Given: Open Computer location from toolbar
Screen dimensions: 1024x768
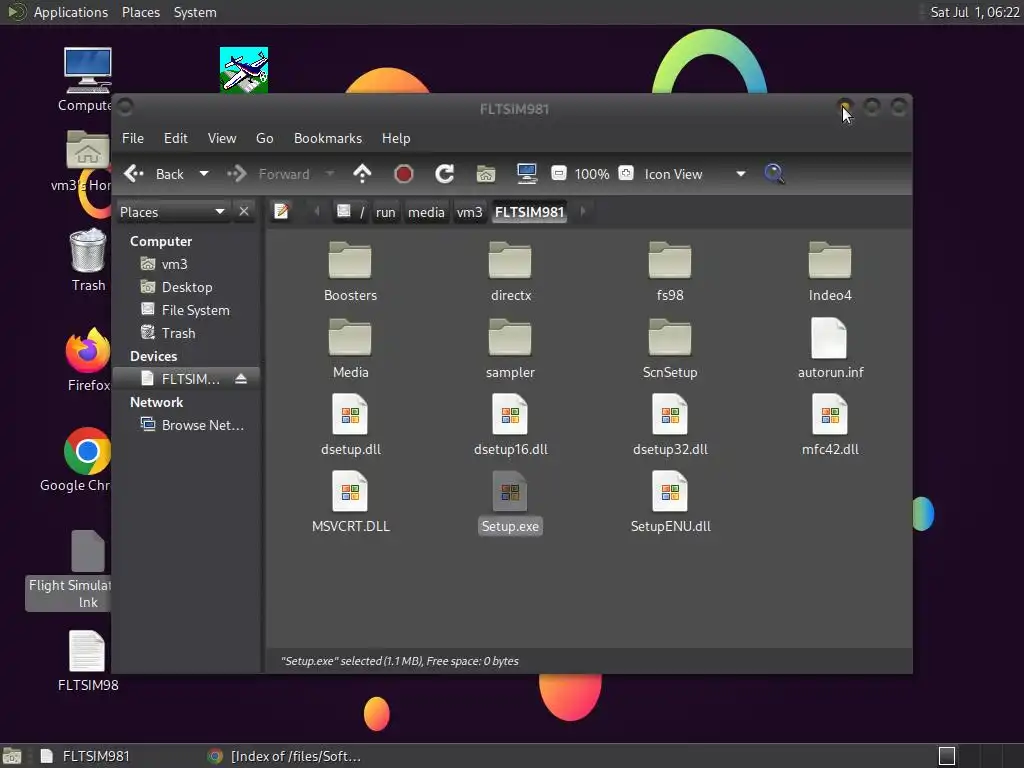Looking at the screenshot, I should point(526,174).
